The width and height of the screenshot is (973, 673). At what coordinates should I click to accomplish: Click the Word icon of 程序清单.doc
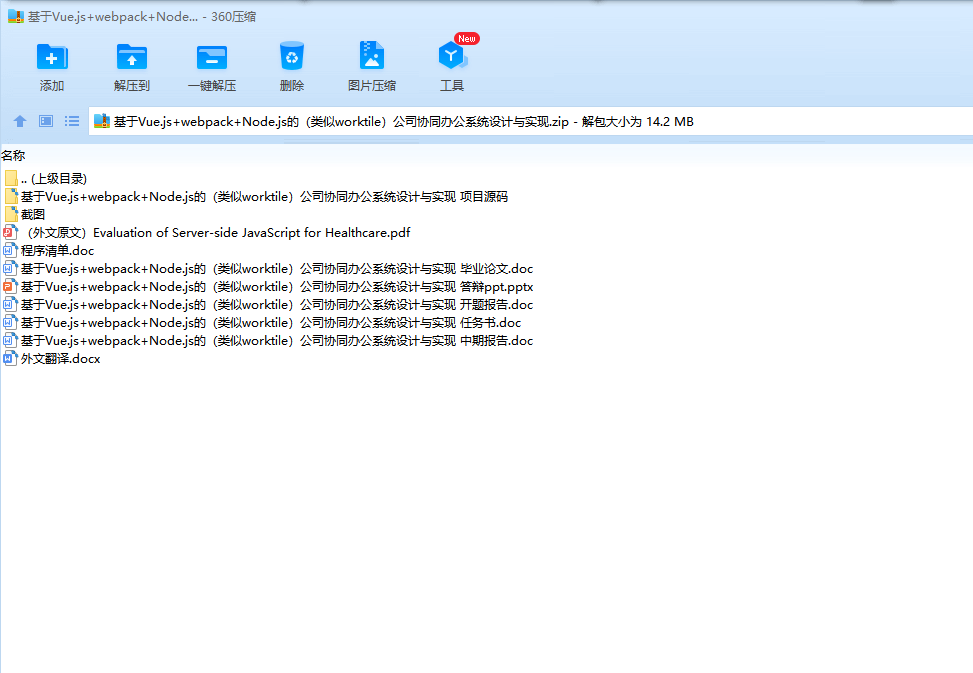(x=10, y=251)
